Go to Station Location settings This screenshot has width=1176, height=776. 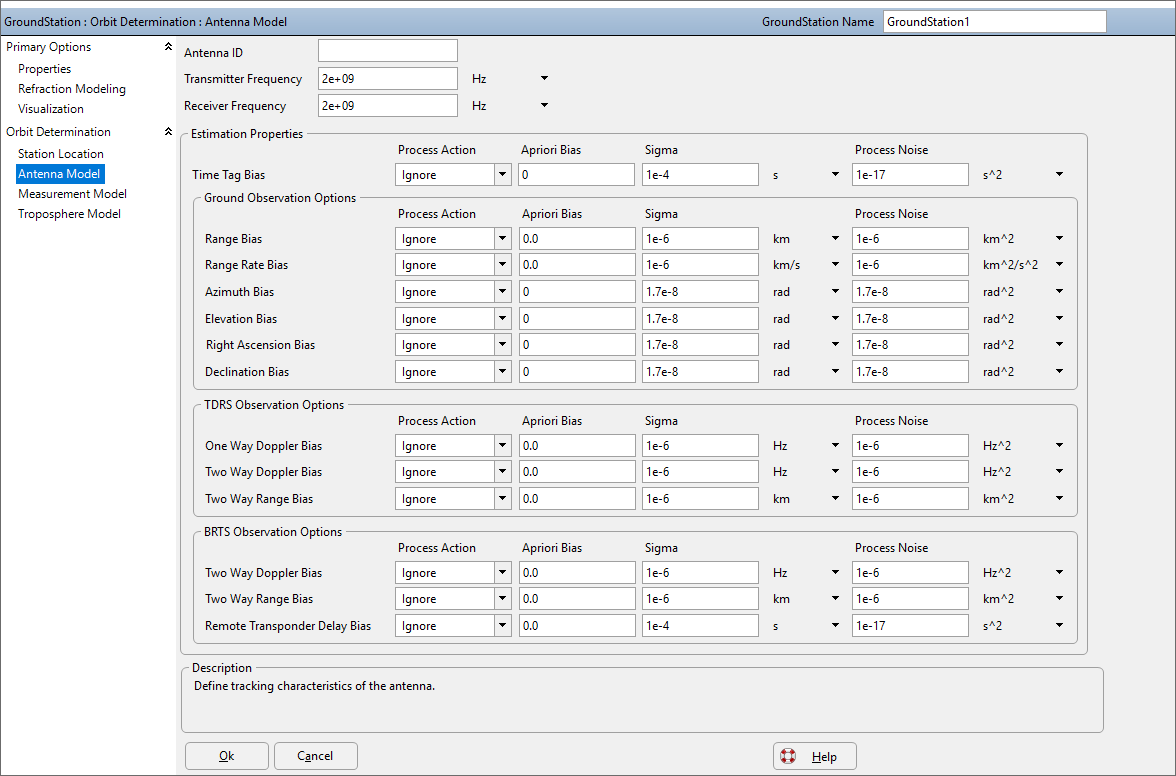(61, 154)
